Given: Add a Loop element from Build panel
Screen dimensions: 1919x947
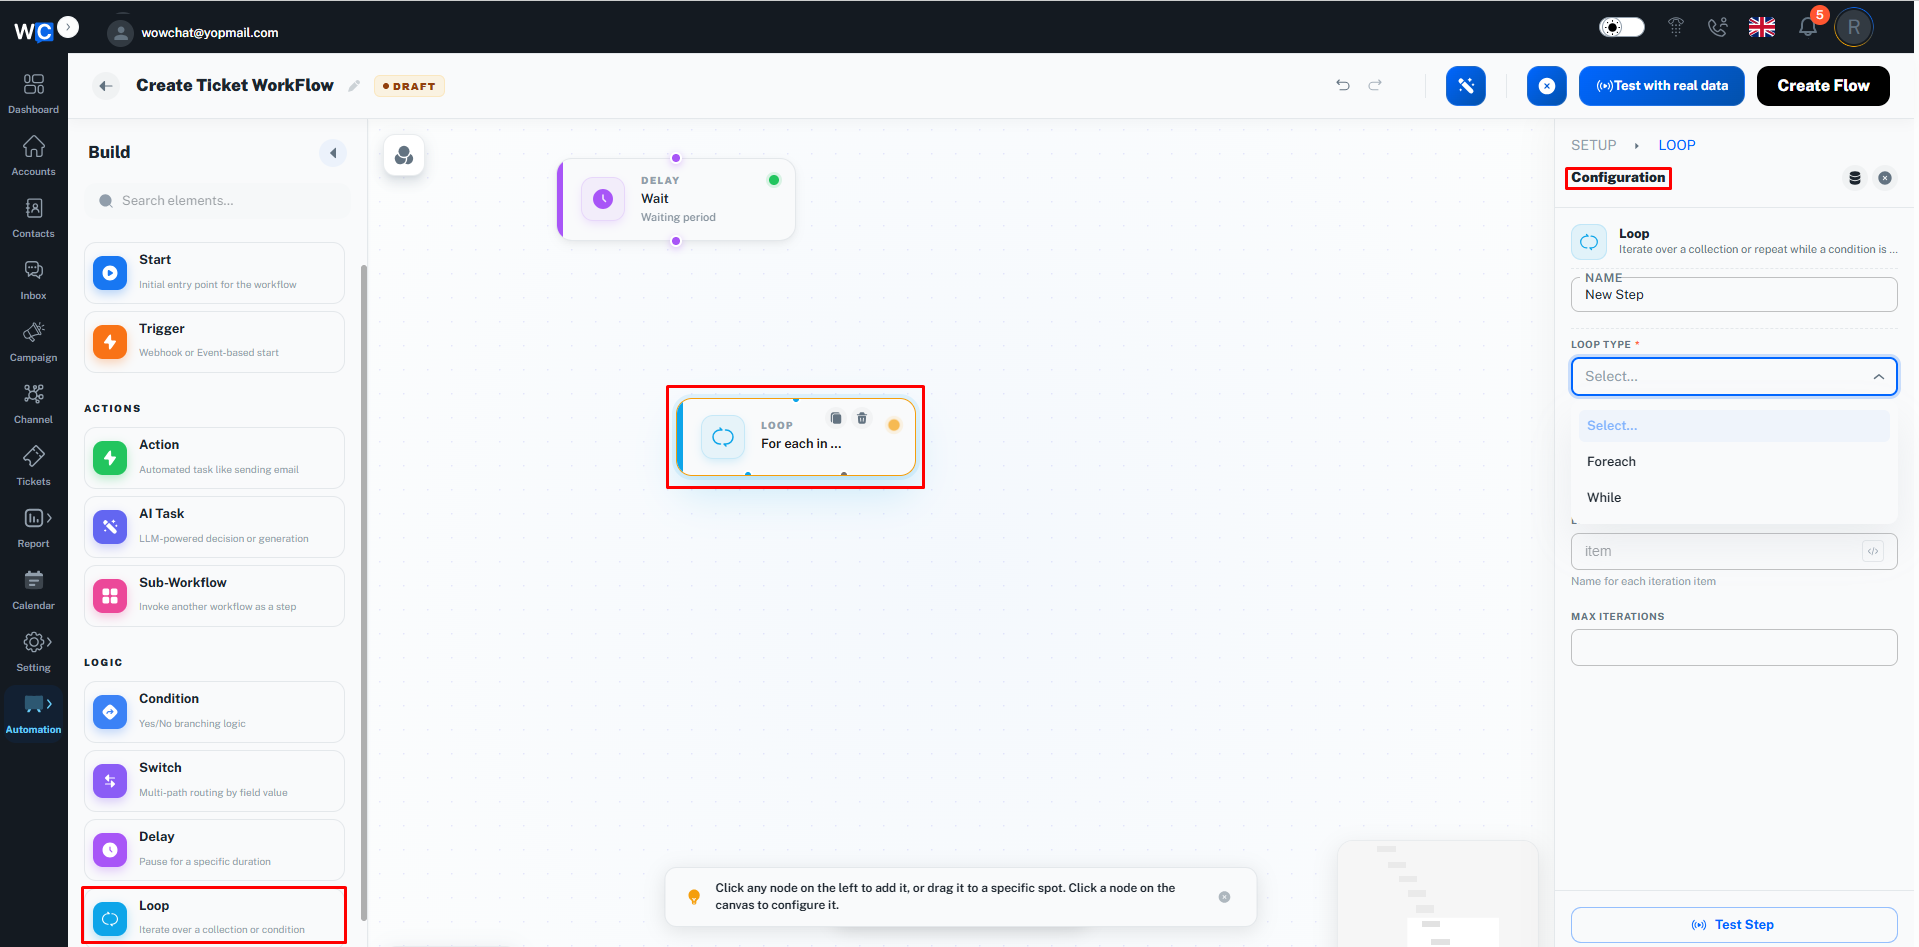Looking at the screenshot, I should 214,916.
